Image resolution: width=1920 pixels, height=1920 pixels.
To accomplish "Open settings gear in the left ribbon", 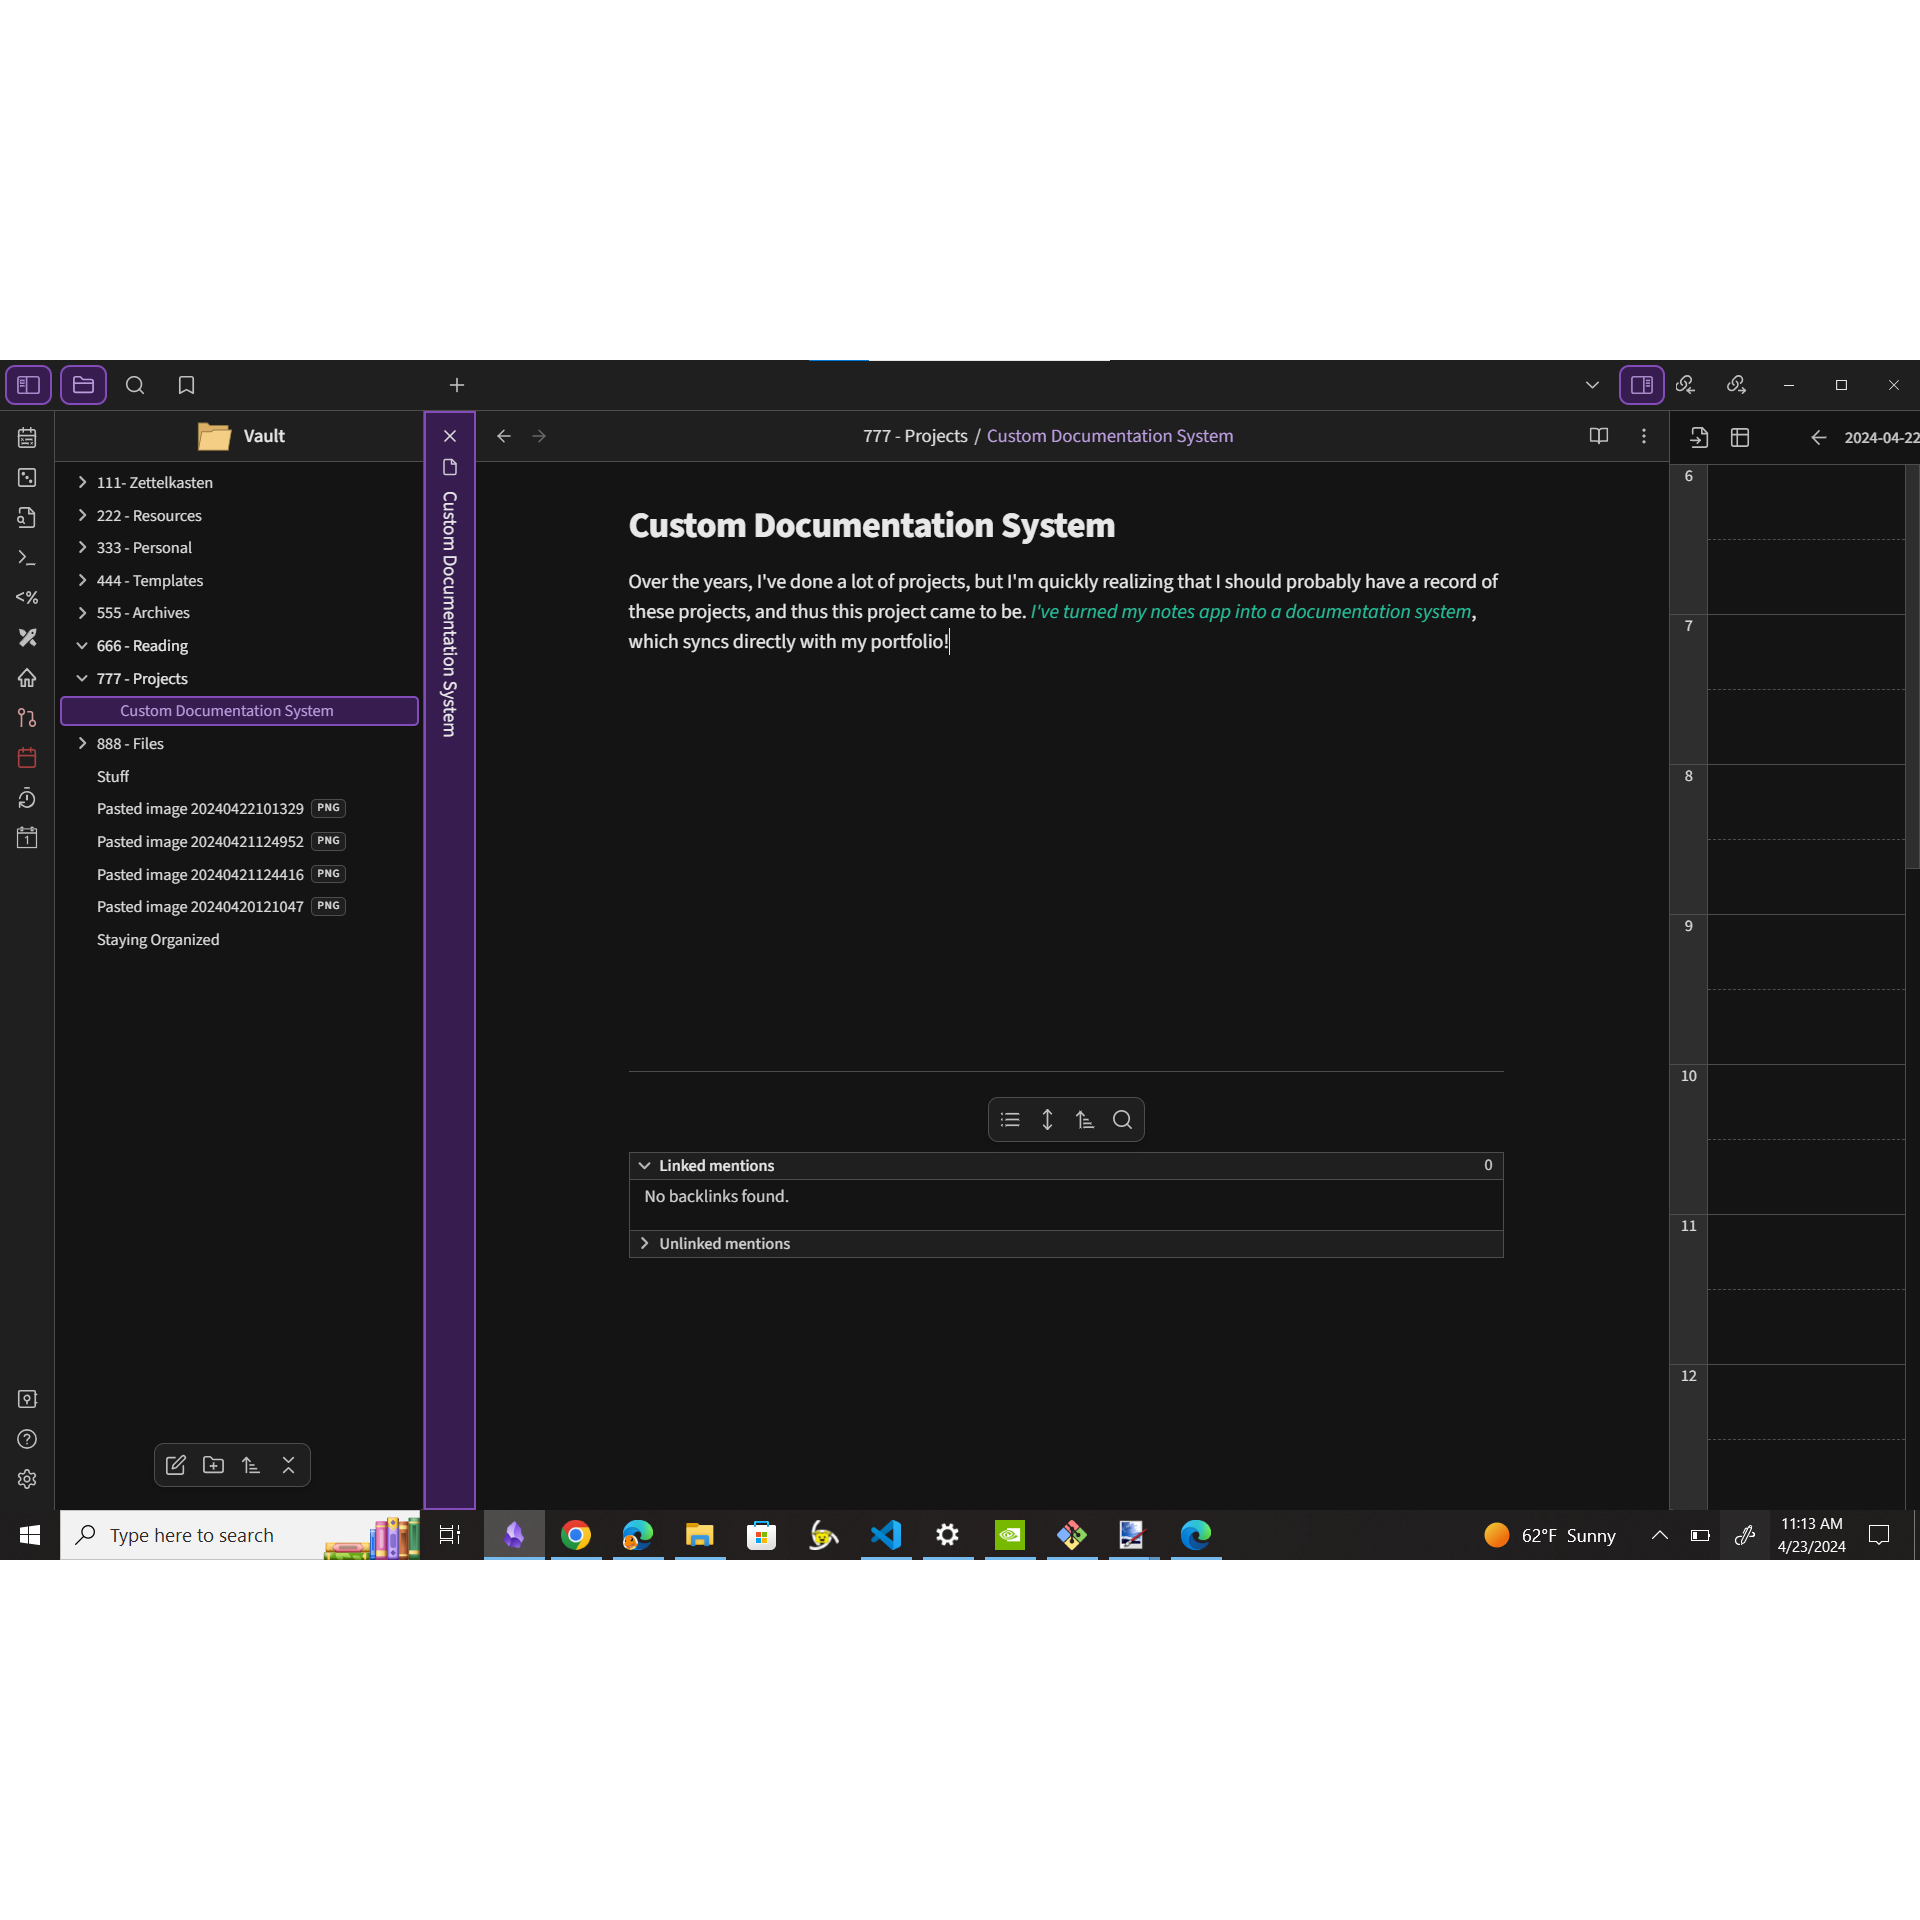I will click(x=27, y=1479).
